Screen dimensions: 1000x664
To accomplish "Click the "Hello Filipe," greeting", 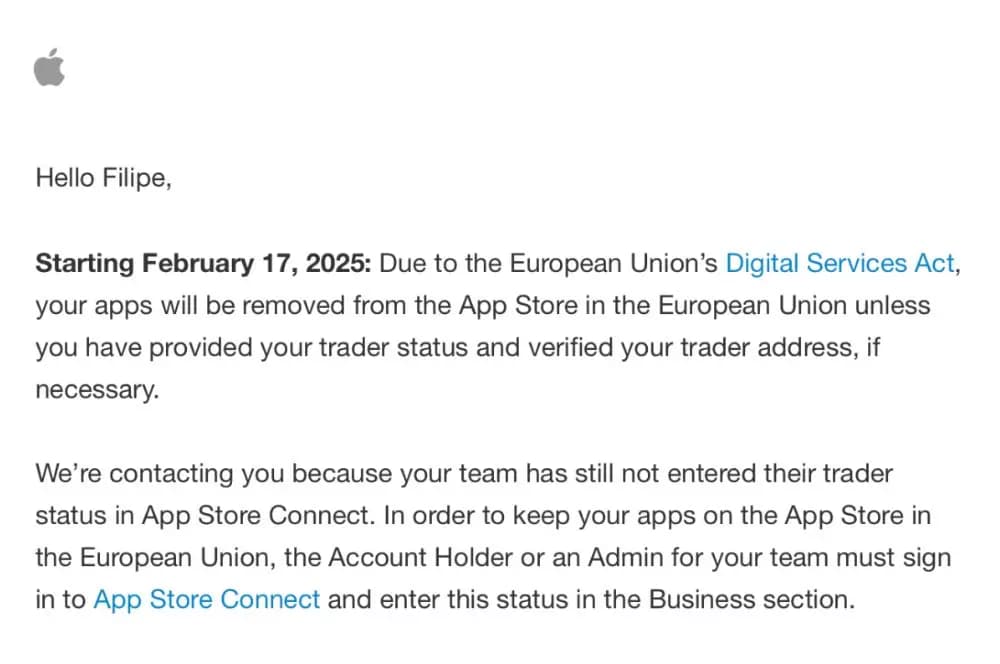I will coord(103,179).
